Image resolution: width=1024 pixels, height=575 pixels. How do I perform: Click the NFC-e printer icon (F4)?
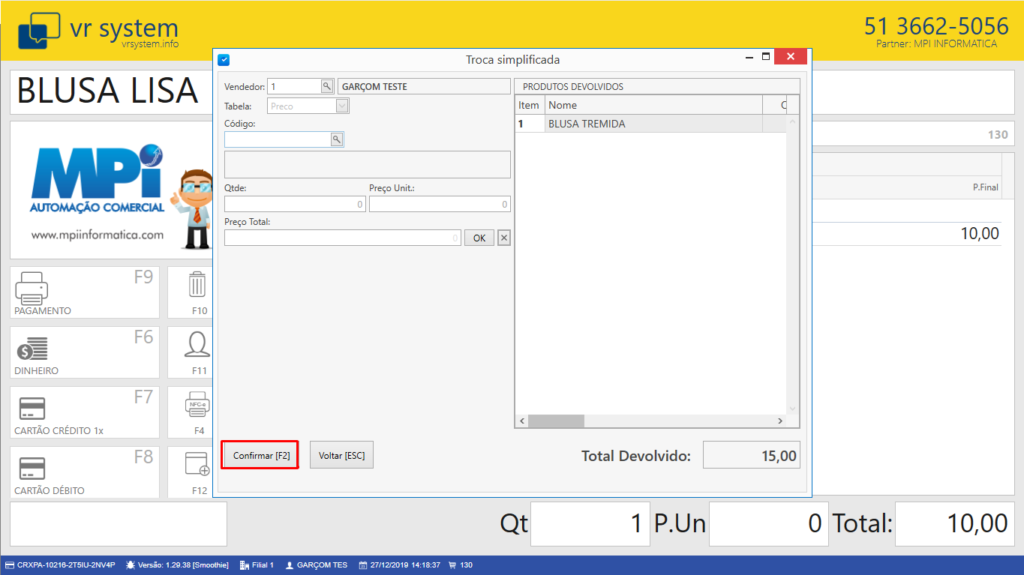coord(198,406)
